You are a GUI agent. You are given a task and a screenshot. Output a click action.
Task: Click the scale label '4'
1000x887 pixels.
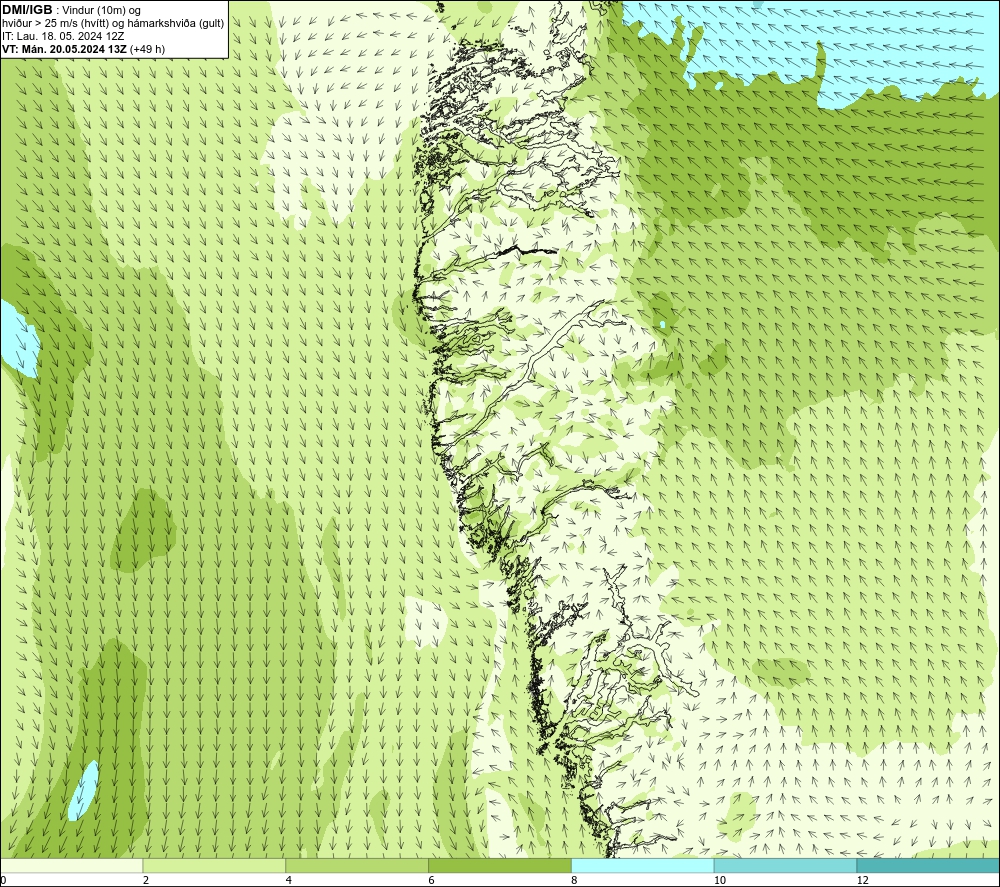click(x=289, y=880)
